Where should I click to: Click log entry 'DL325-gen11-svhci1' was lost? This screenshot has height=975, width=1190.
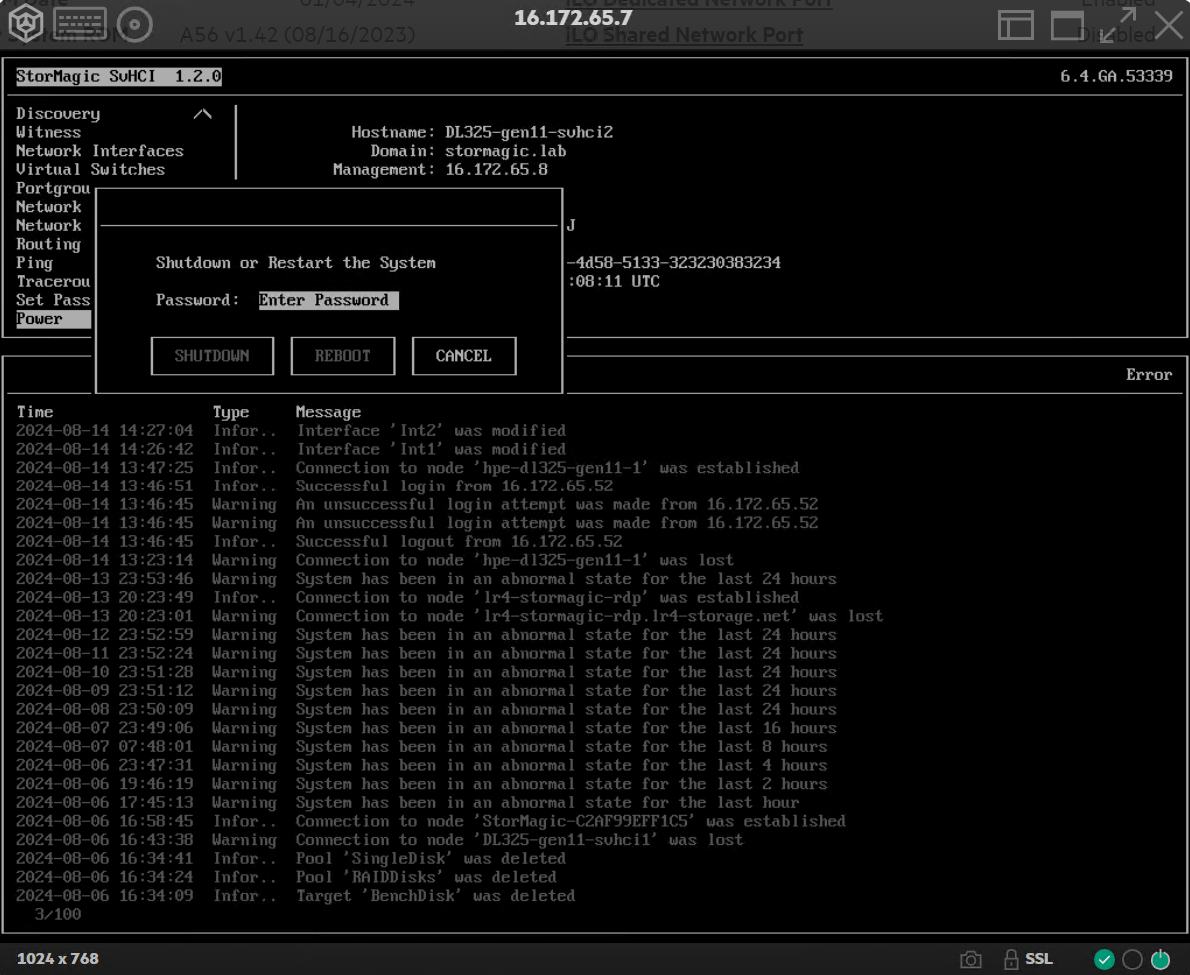[x=519, y=840]
